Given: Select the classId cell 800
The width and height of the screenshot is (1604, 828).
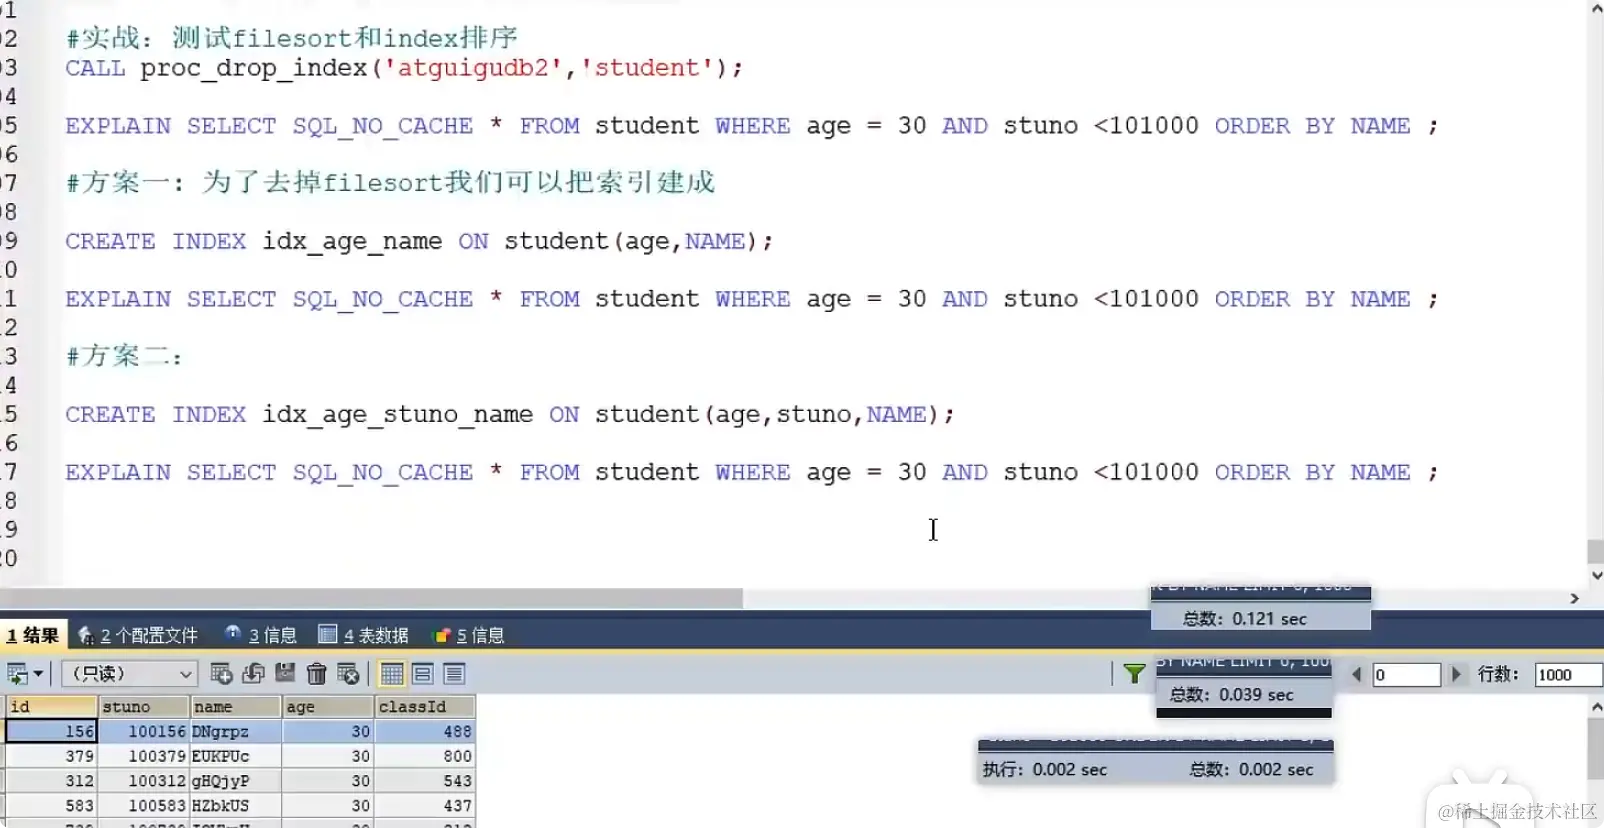Looking at the screenshot, I should point(424,756).
